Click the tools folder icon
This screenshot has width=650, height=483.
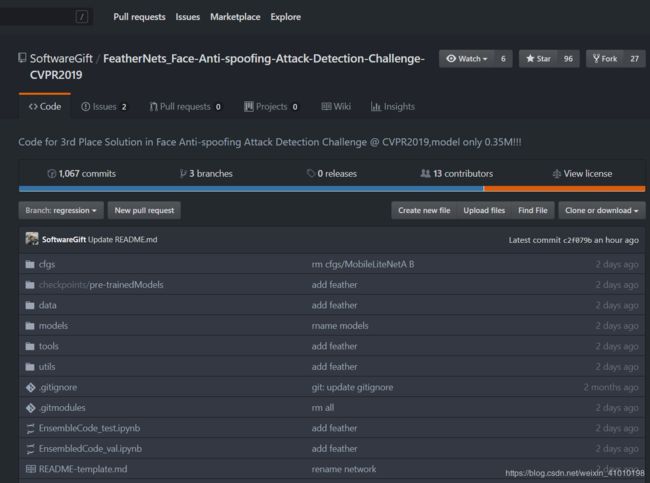tap(30, 346)
